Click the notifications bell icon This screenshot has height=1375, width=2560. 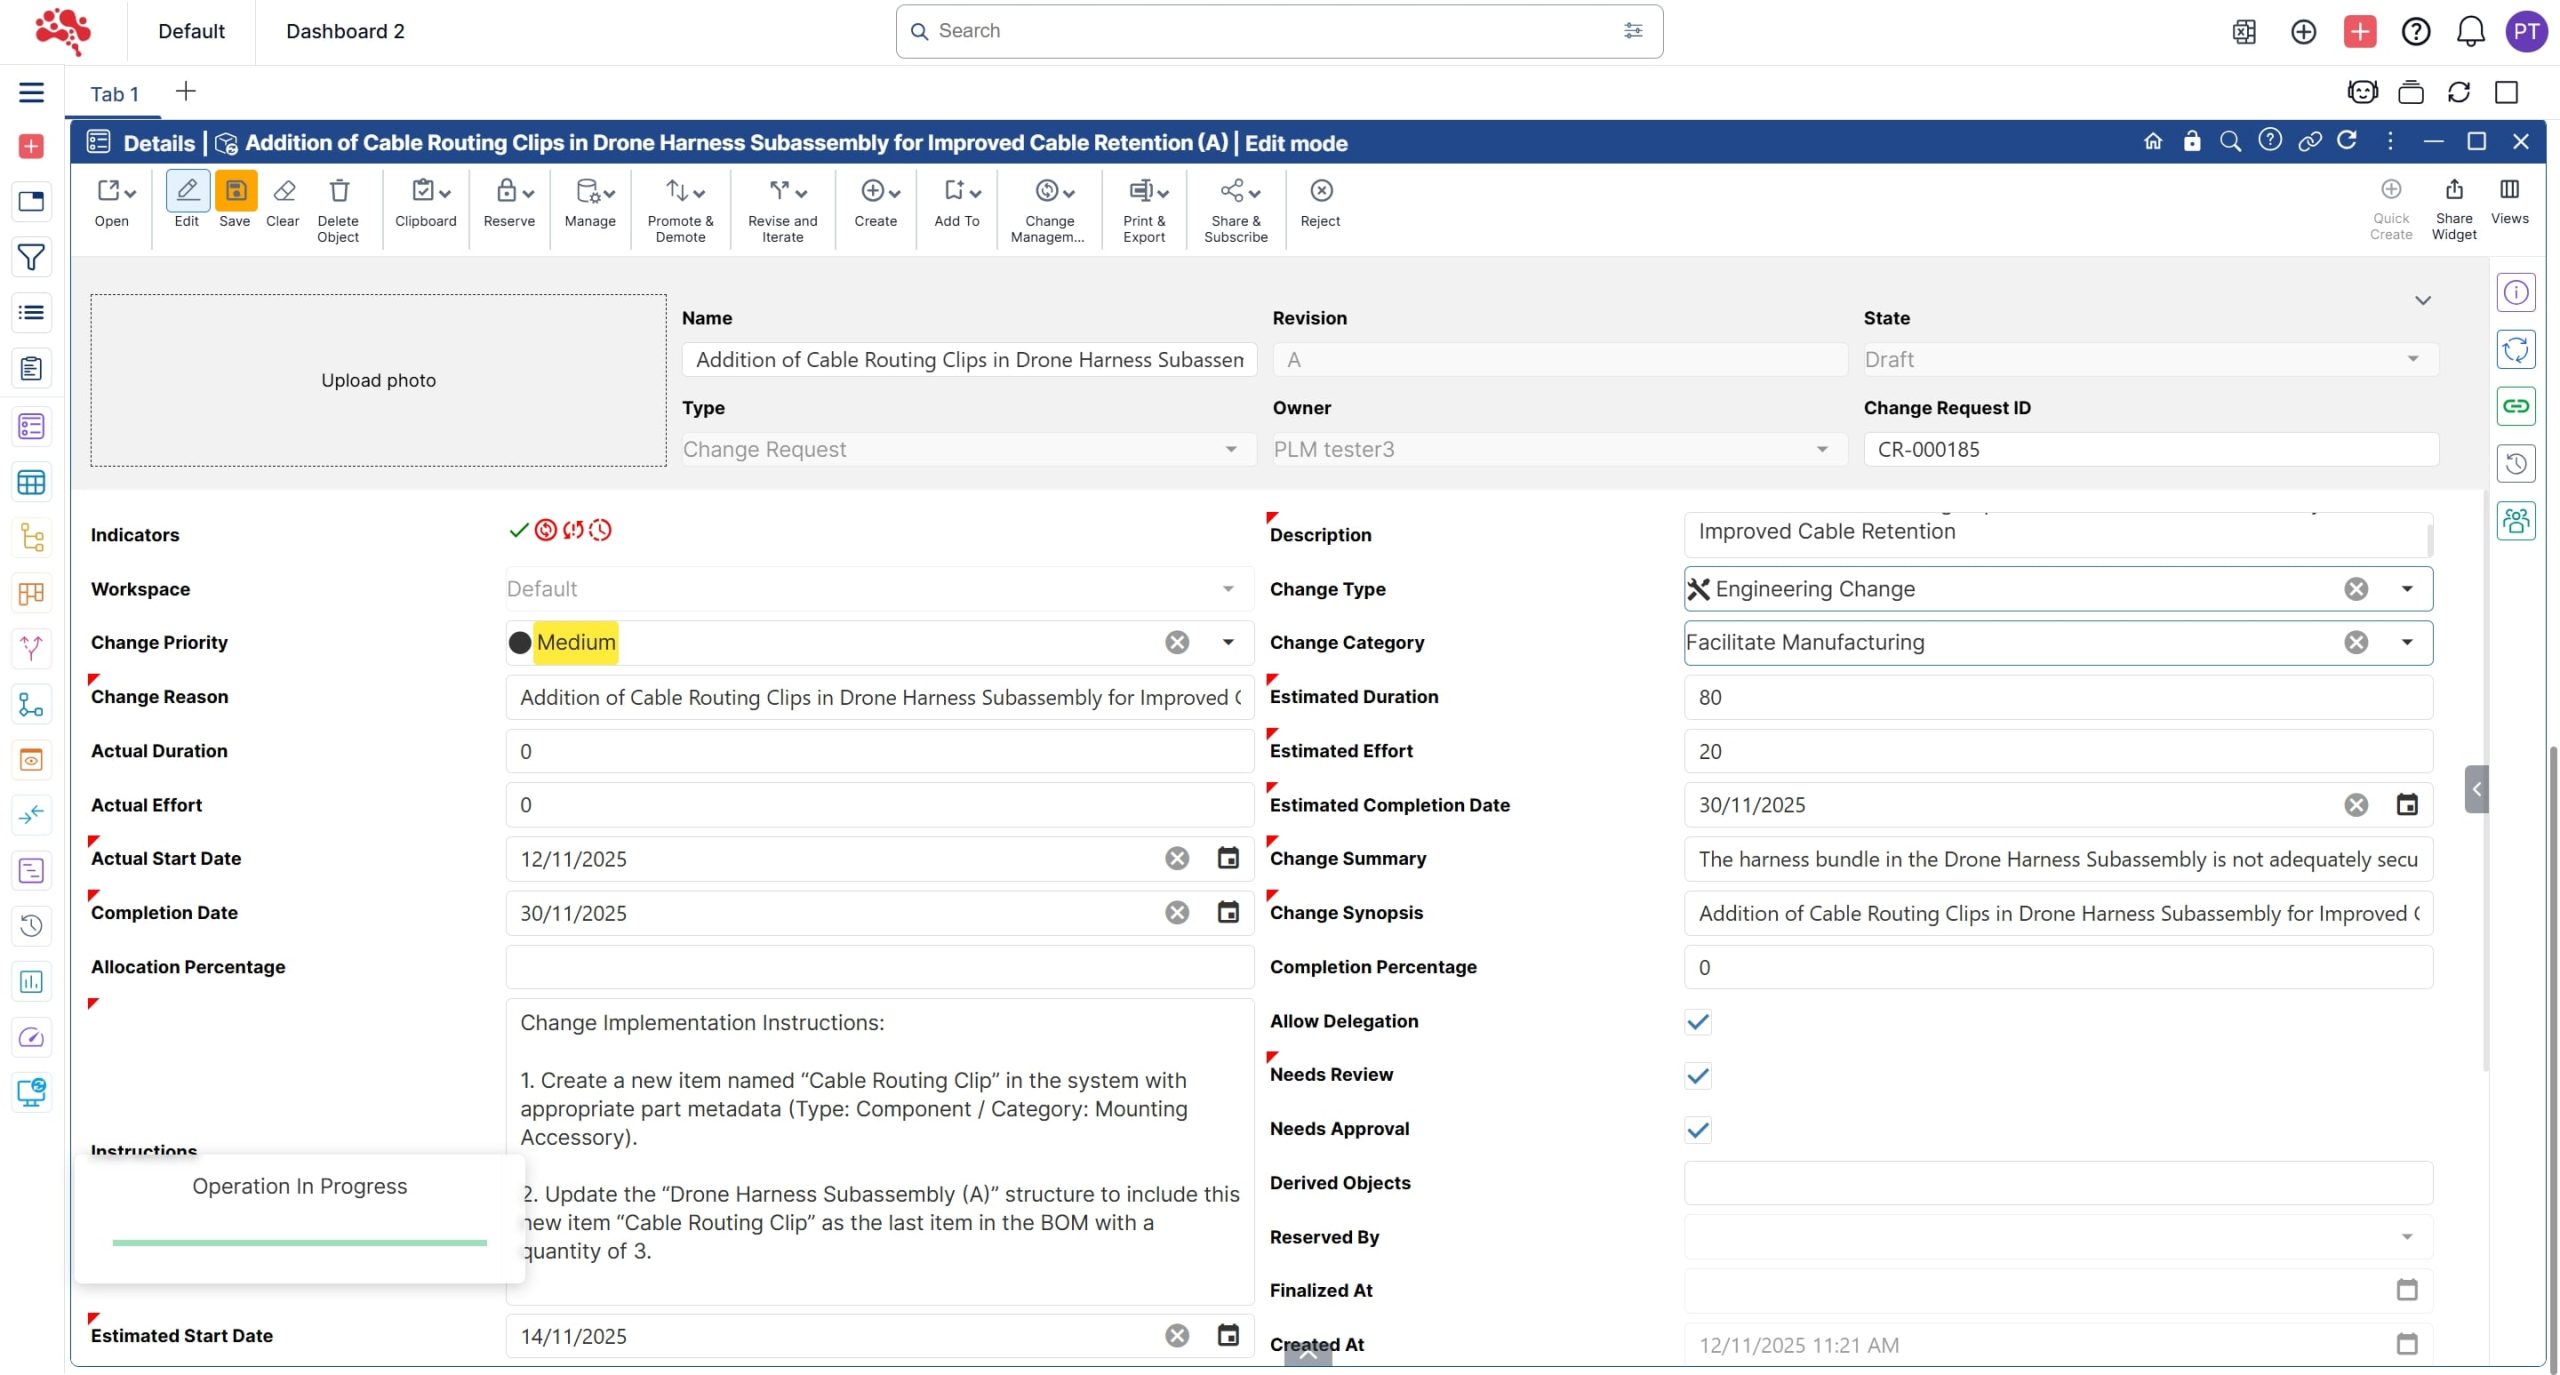[x=2470, y=31]
